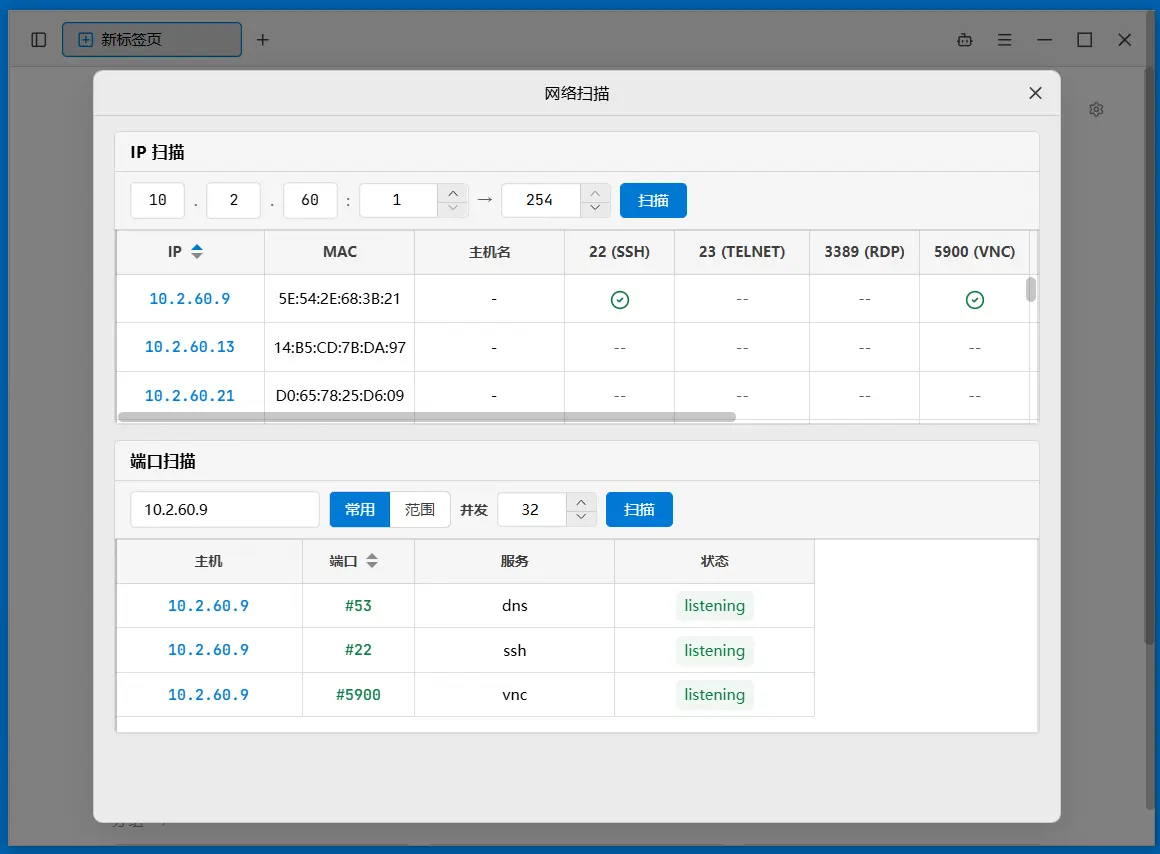Start IP scan with 扫描 button
This screenshot has width=1160, height=854.
pos(653,201)
